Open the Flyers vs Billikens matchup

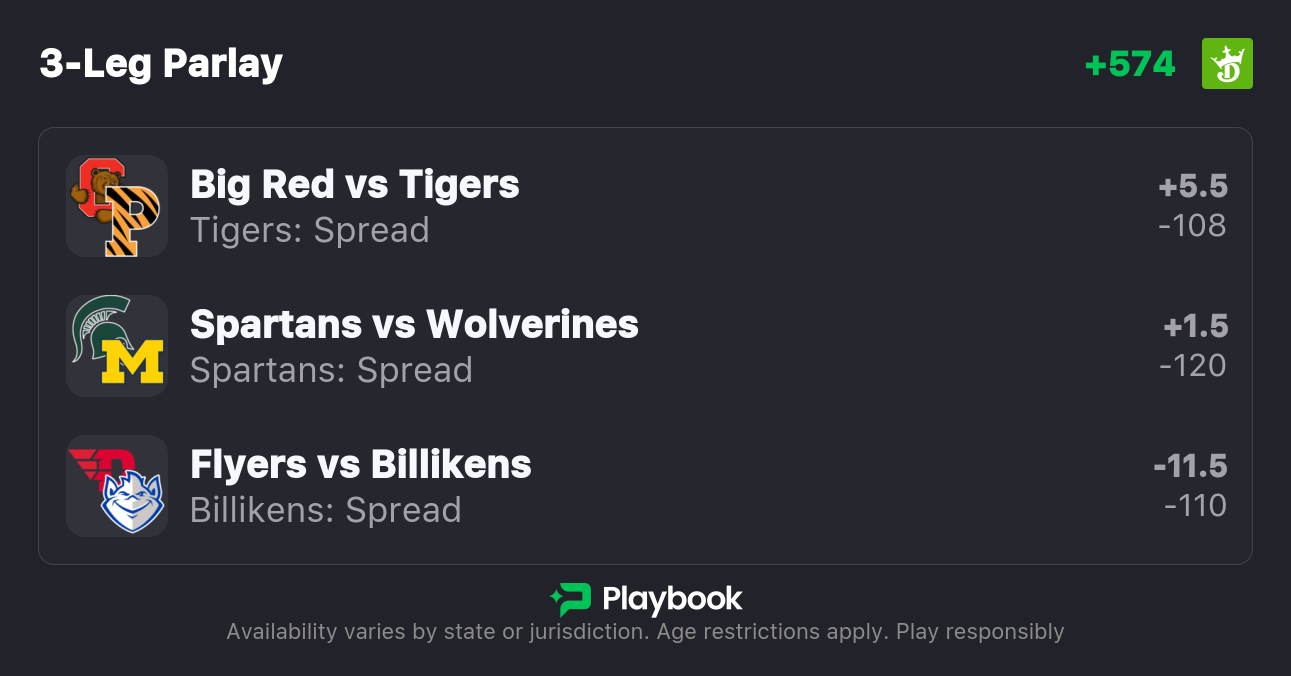(x=361, y=465)
